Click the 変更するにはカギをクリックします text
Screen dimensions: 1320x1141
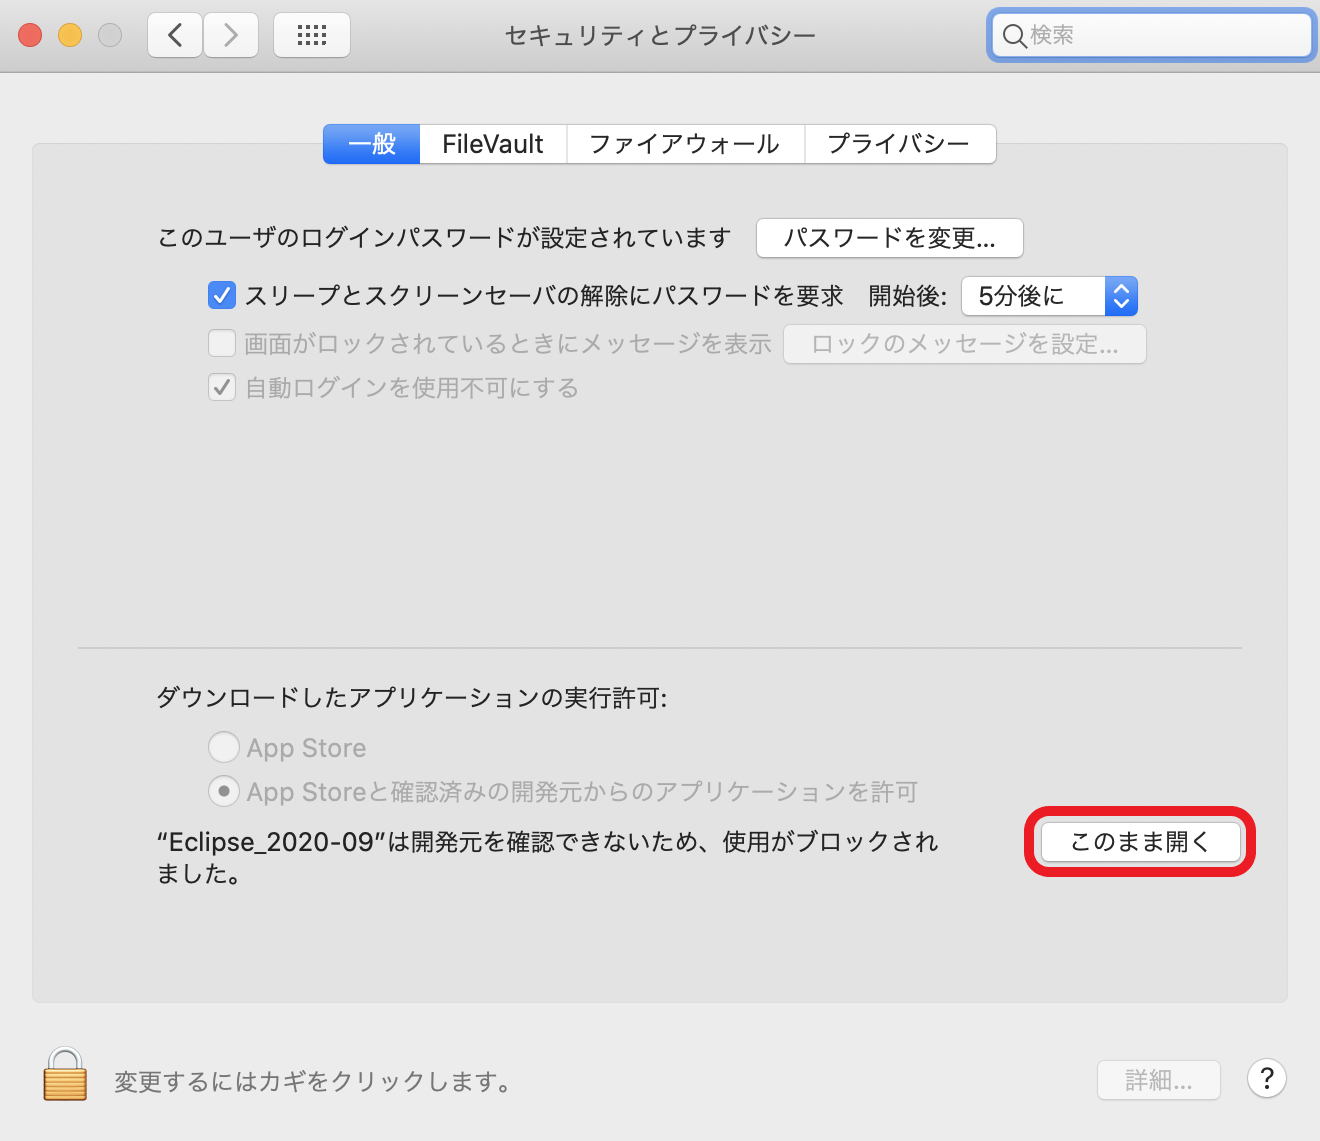tap(313, 1082)
